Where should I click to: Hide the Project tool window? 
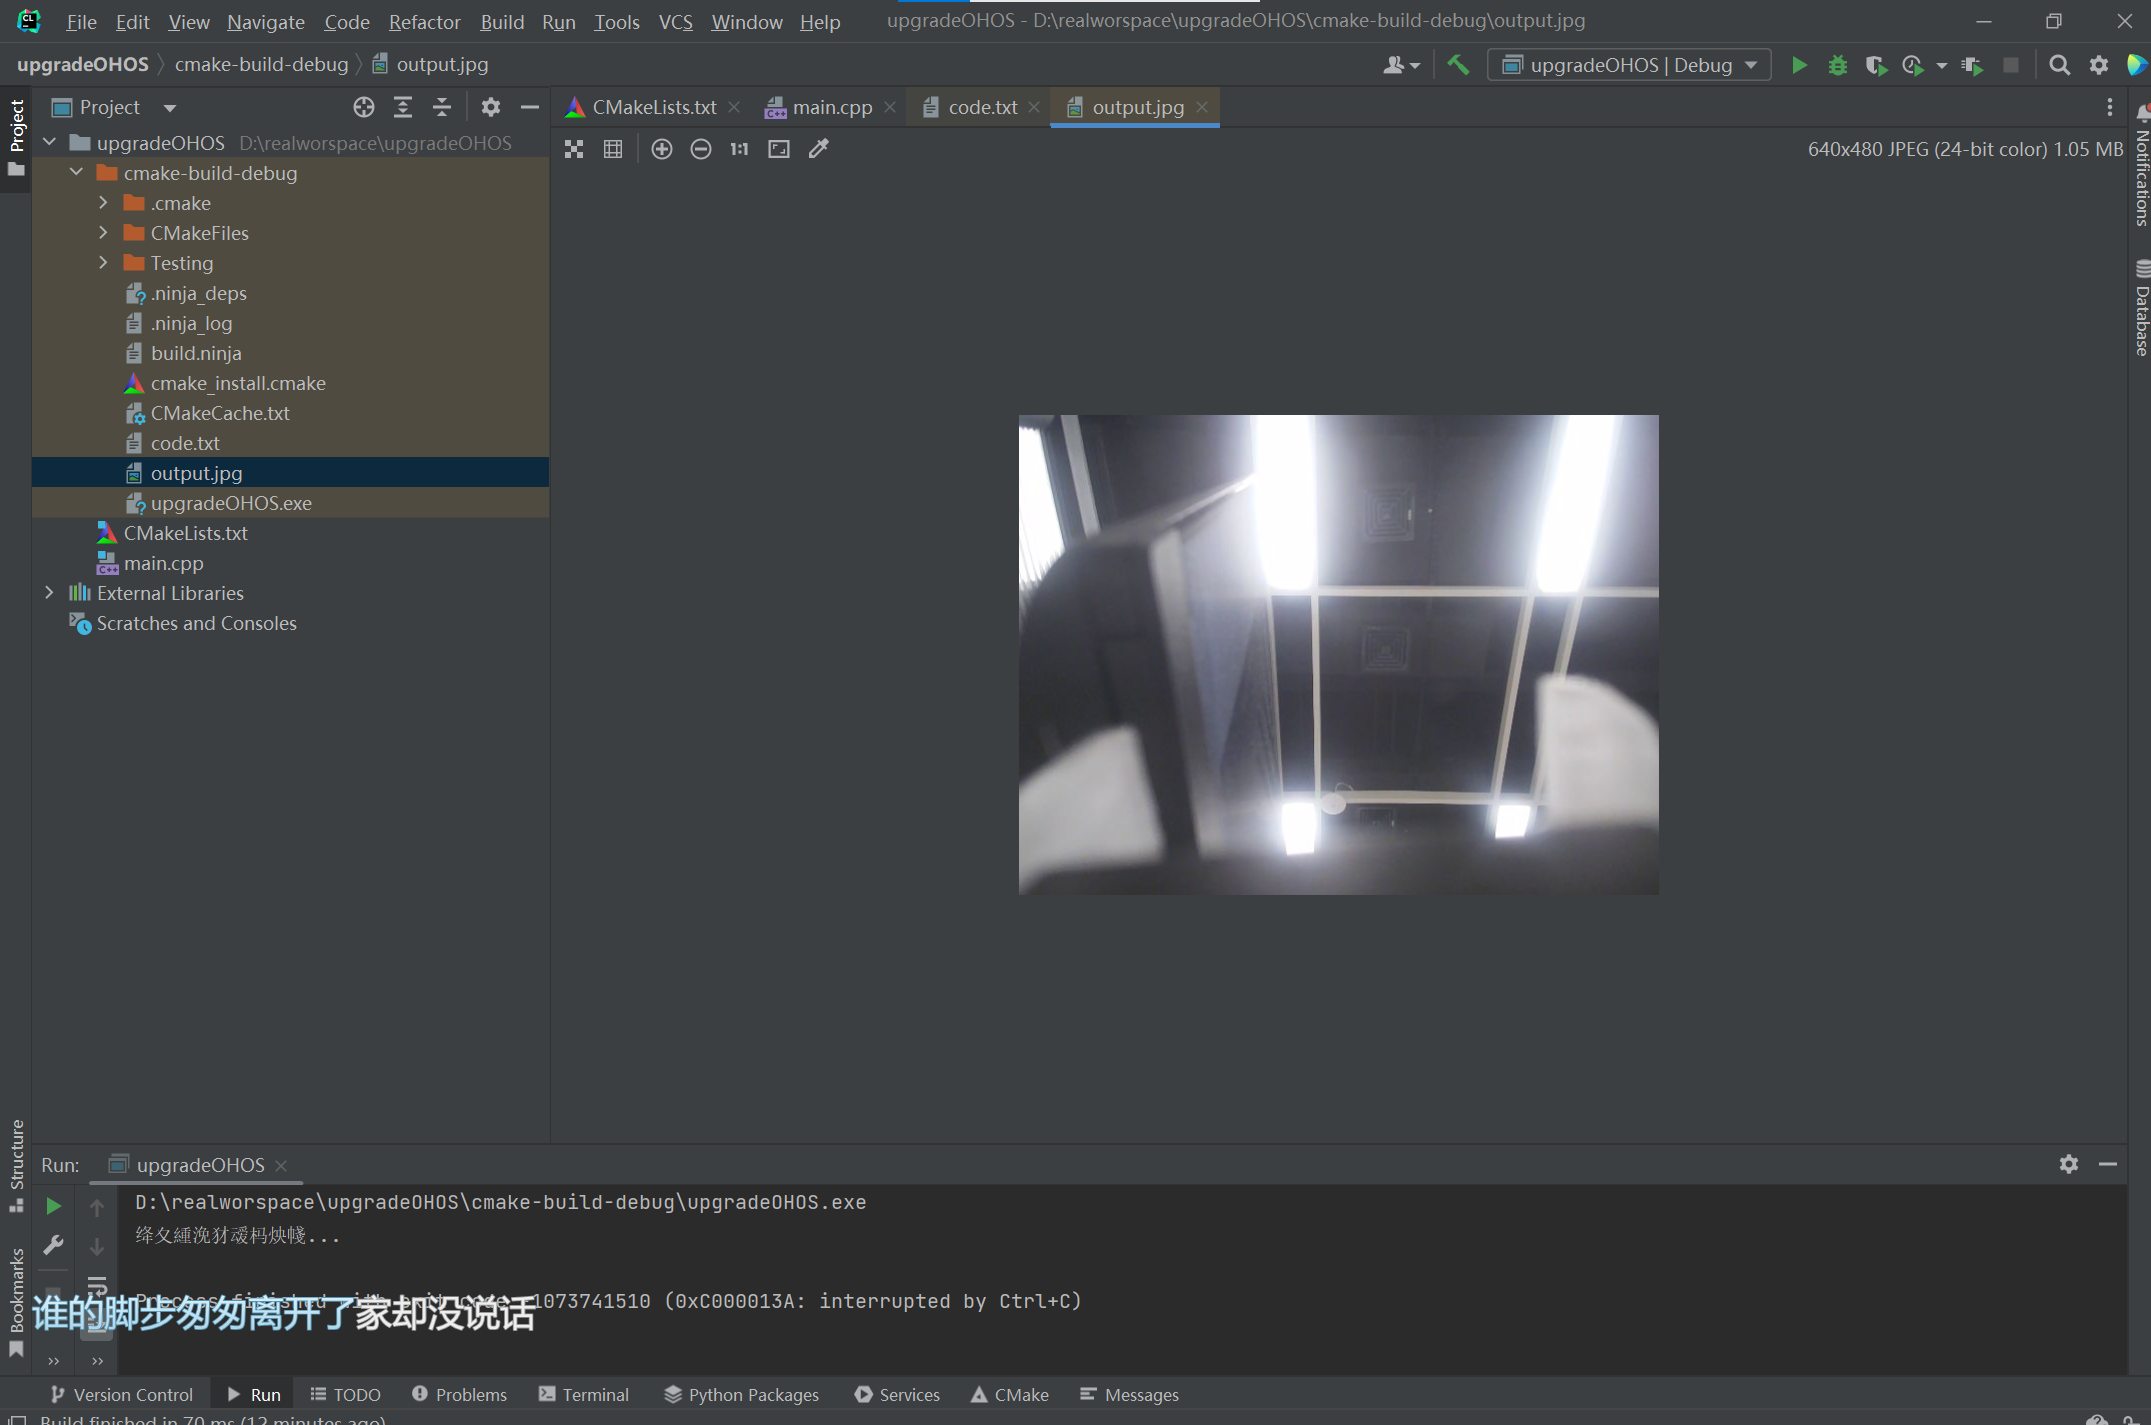530,107
